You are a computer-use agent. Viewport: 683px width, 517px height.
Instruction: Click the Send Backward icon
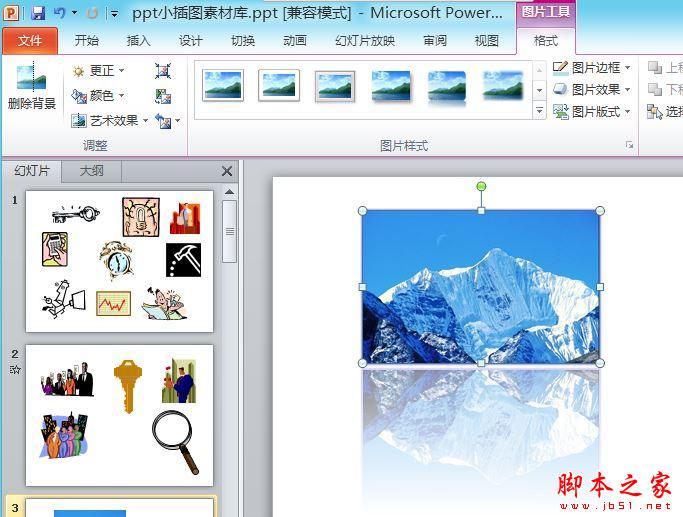(655, 89)
